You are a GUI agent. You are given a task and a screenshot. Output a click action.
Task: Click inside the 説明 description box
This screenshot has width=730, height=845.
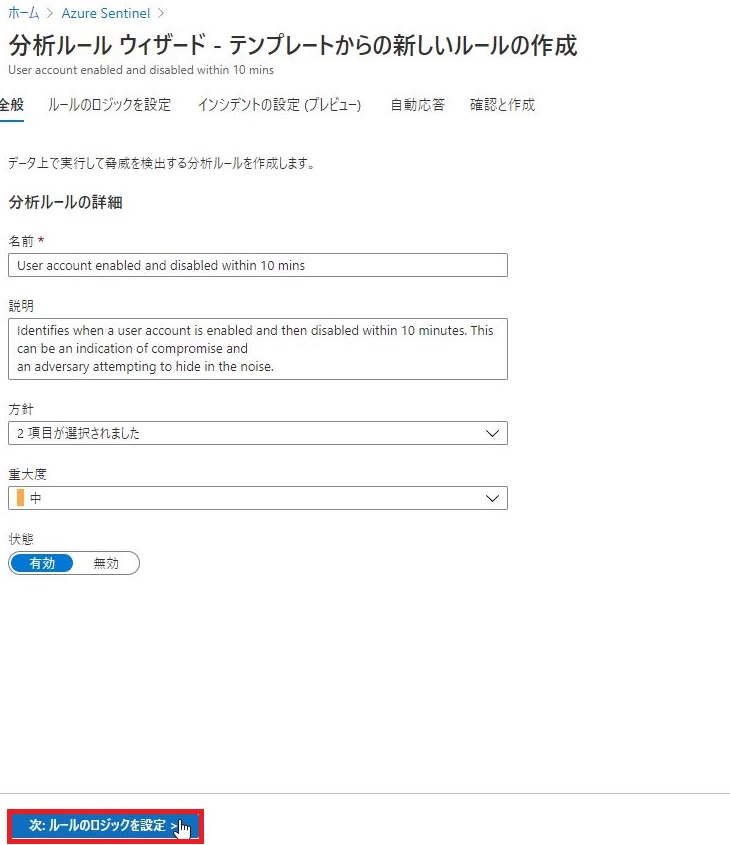click(258, 348)
